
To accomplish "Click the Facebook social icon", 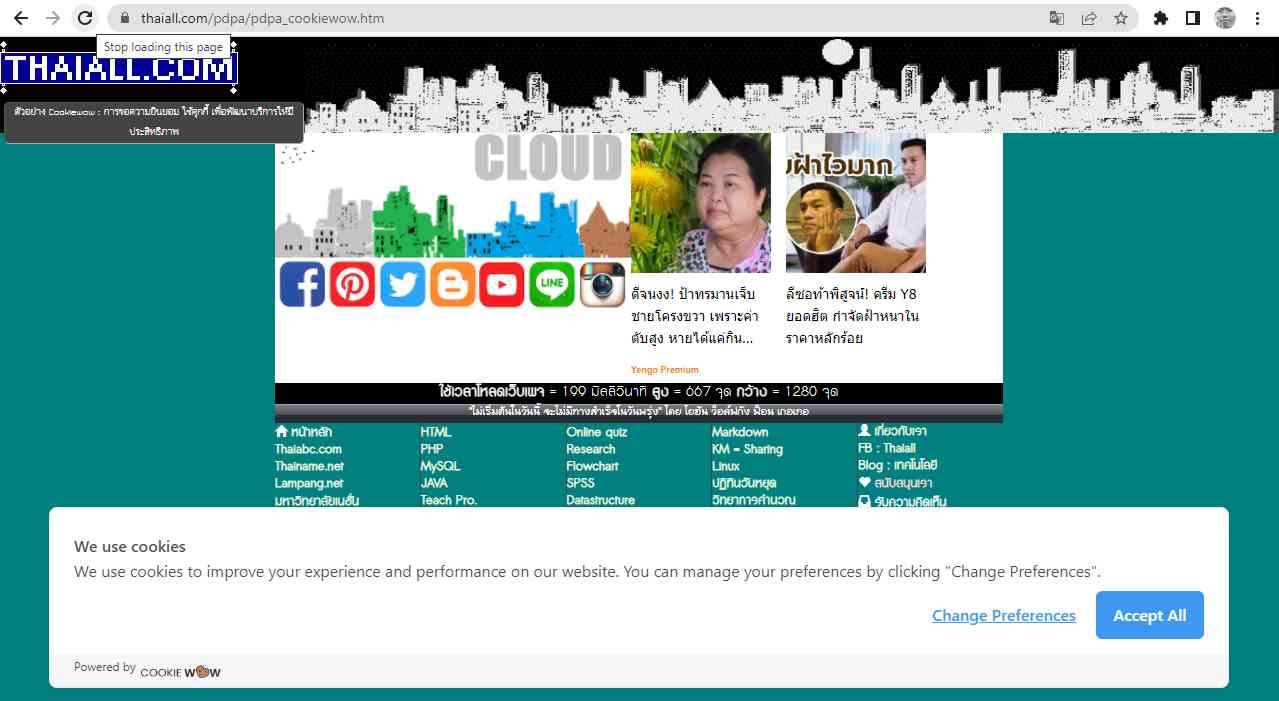I will point(302,284).
